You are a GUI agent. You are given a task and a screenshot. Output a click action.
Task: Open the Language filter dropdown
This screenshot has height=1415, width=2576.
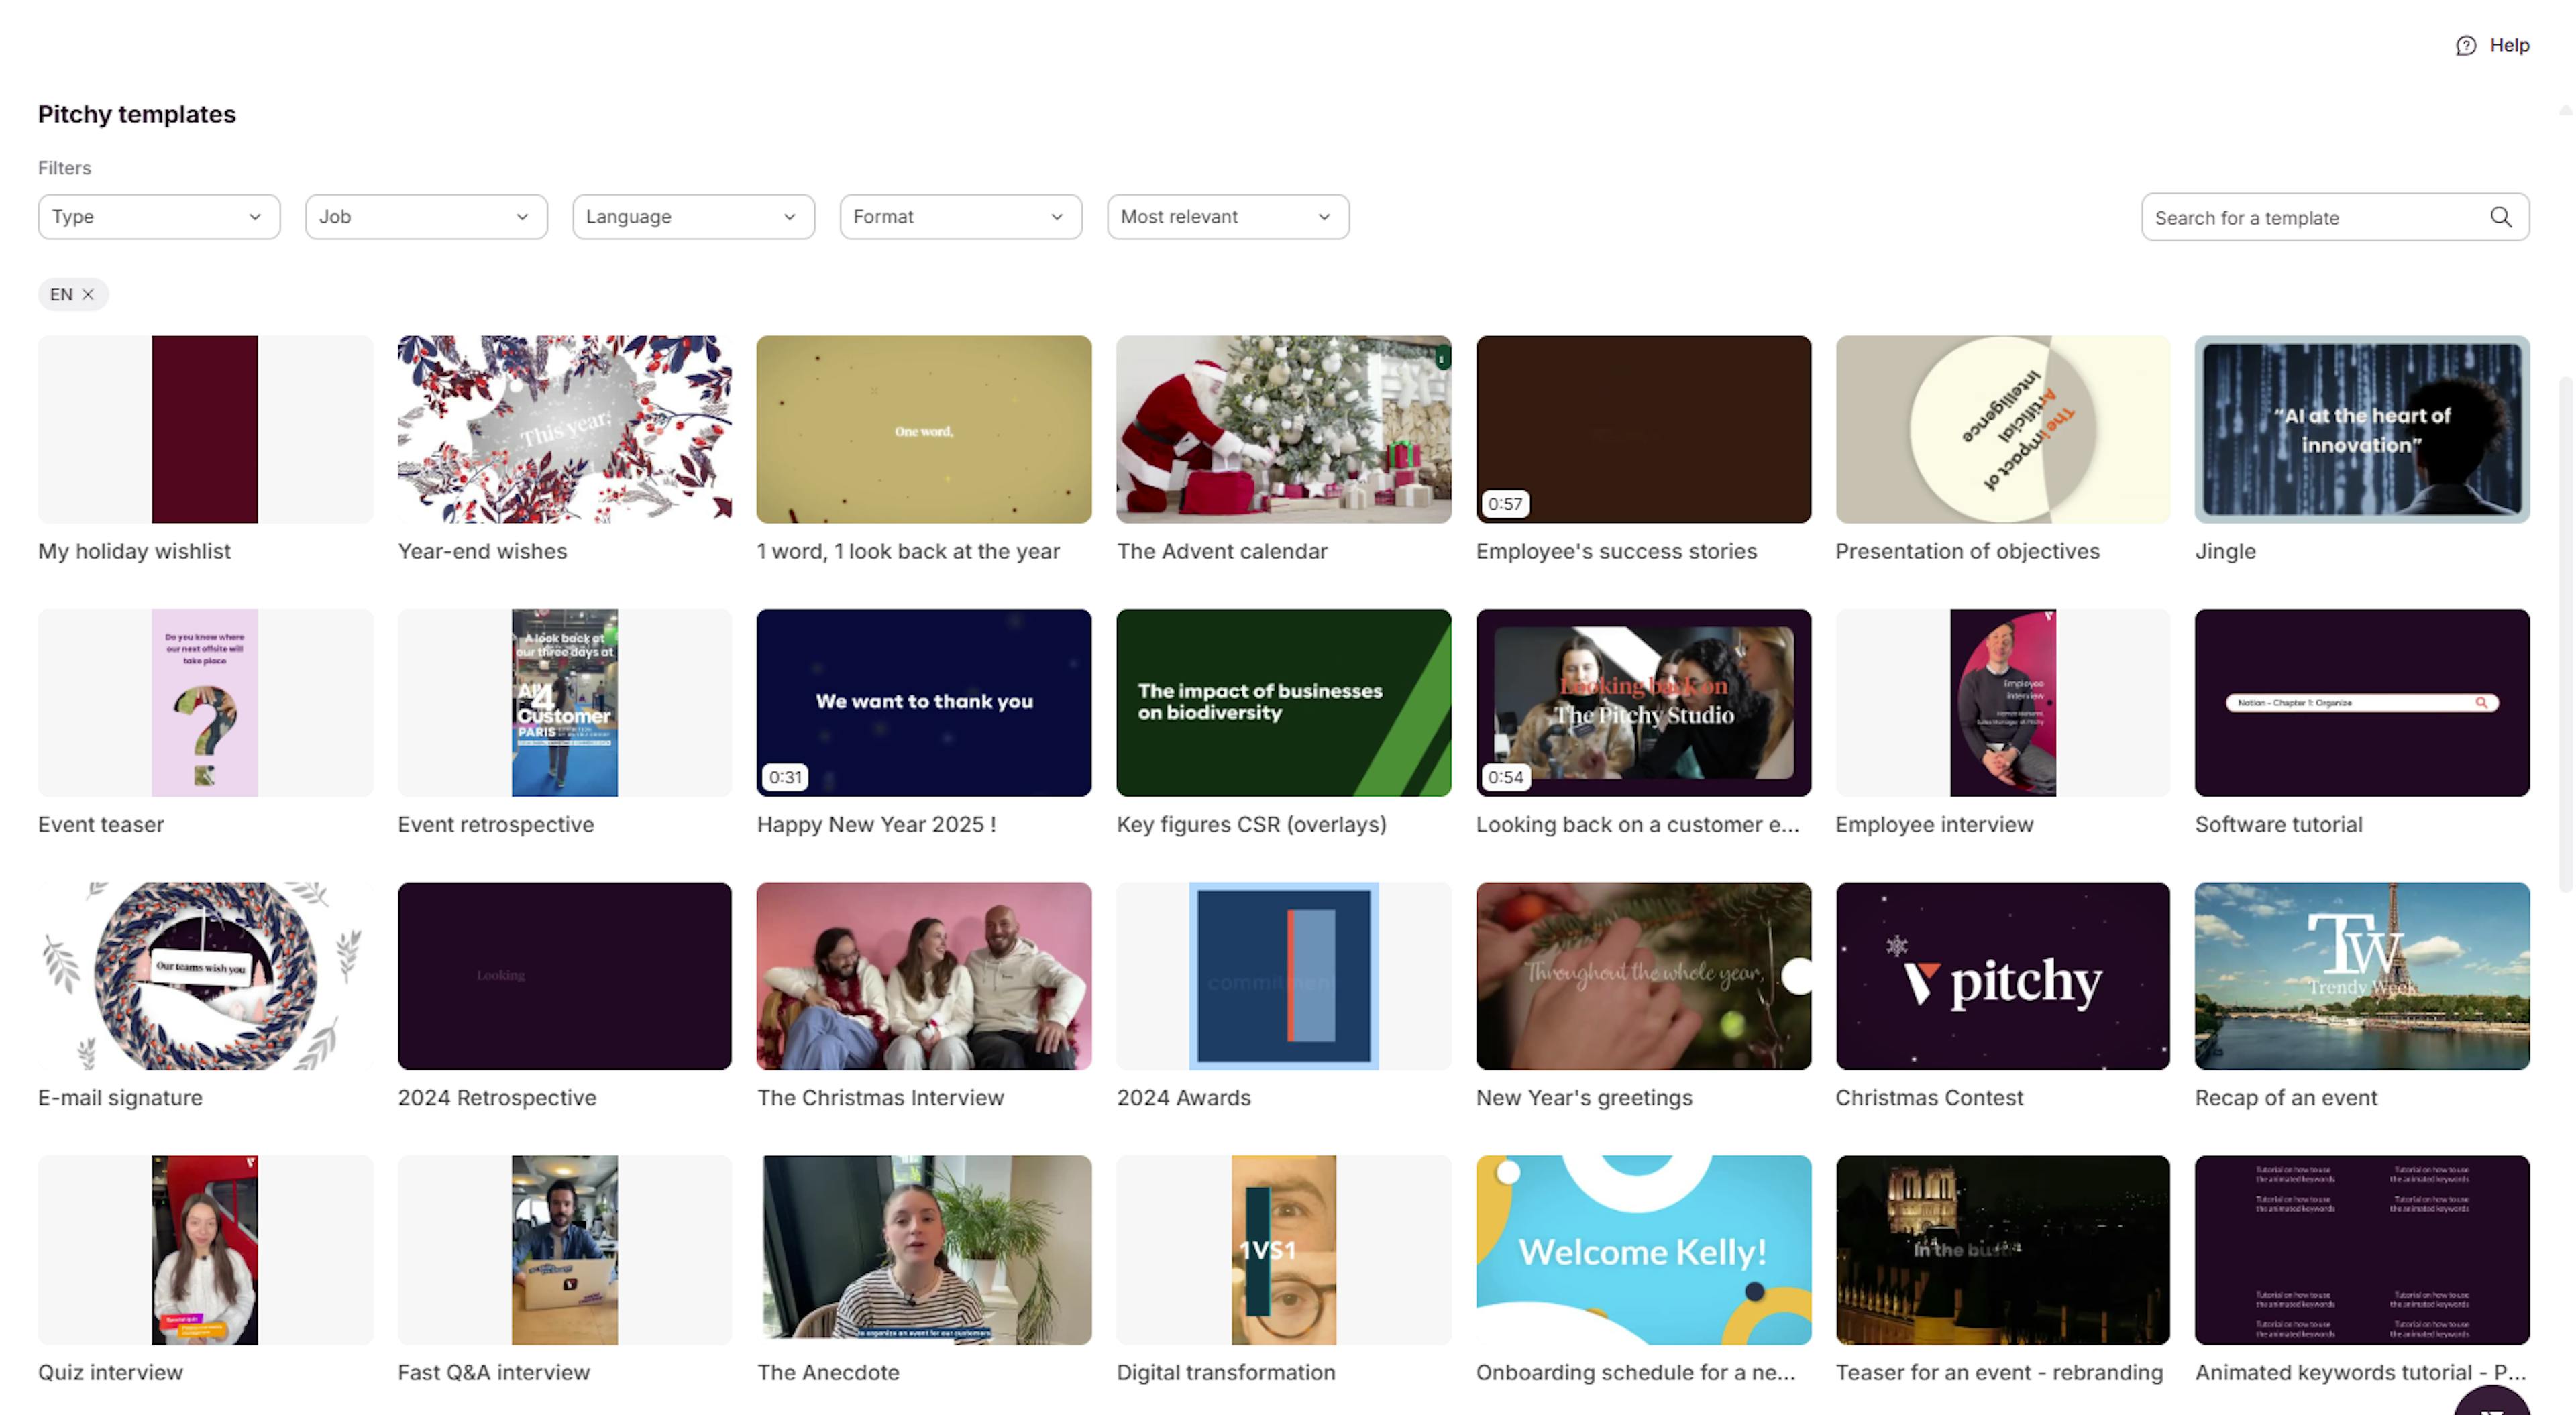pos(693,216)
